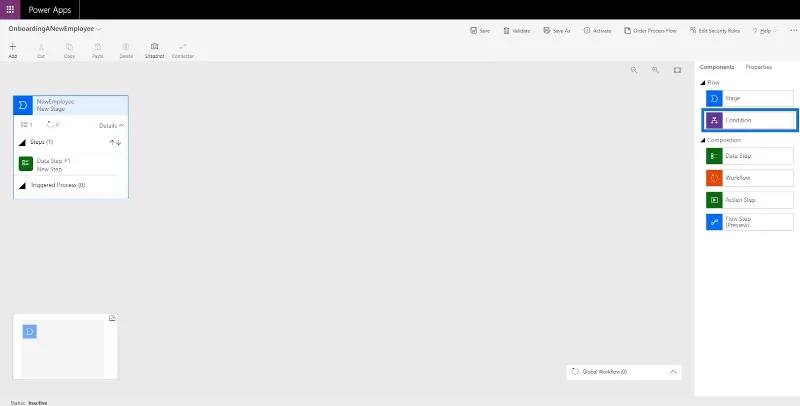Select the Workflow component
The width and height of the screenshot is (800, 406).
749,178
